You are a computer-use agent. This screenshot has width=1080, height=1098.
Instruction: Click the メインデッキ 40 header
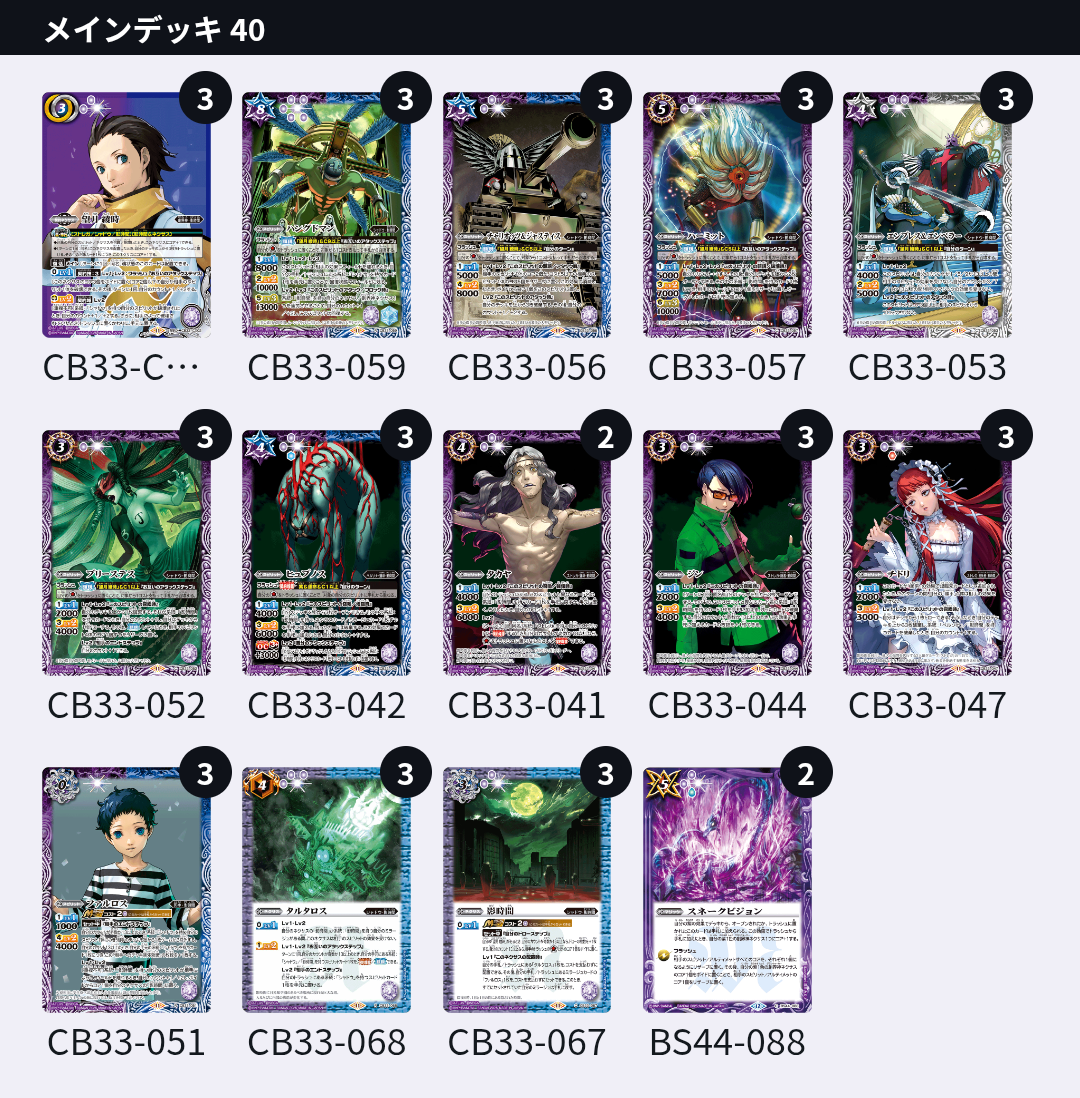(154, 29)
